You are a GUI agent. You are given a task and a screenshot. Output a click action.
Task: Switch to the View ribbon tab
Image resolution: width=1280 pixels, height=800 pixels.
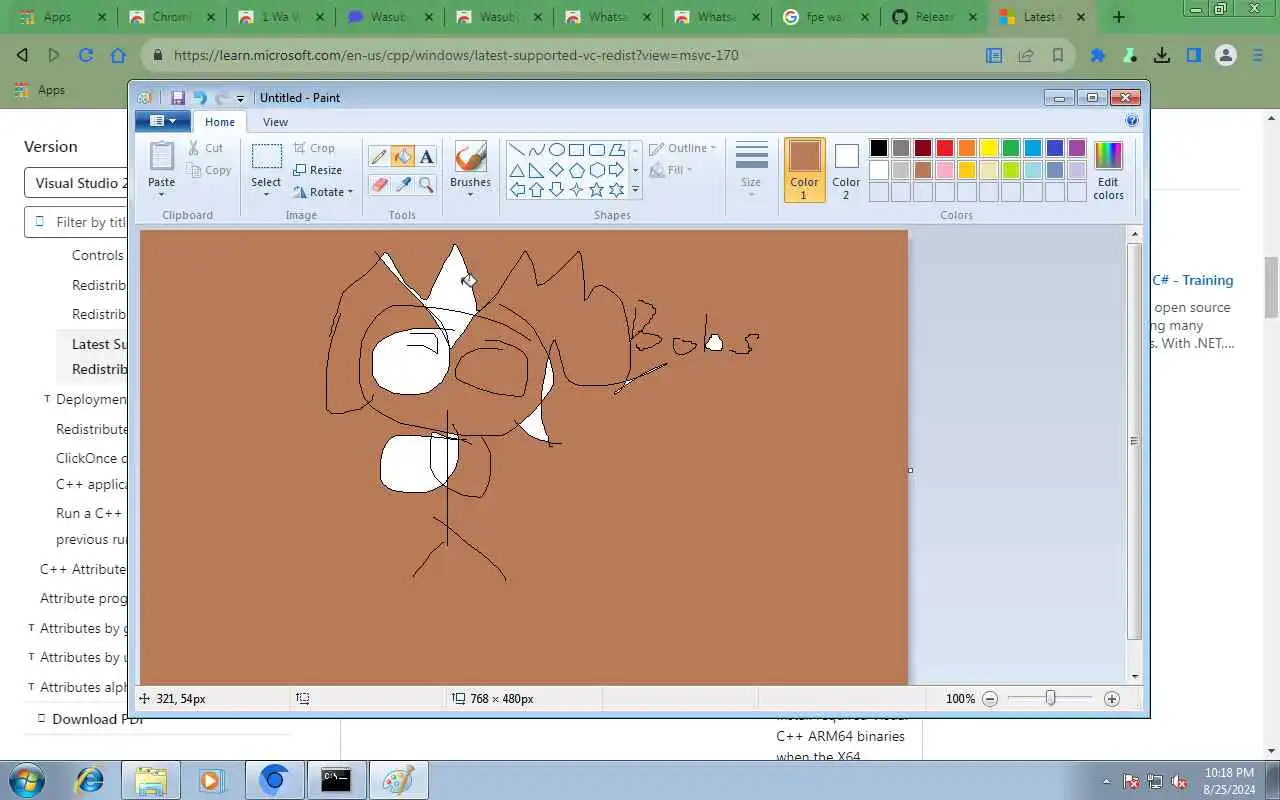275,122
